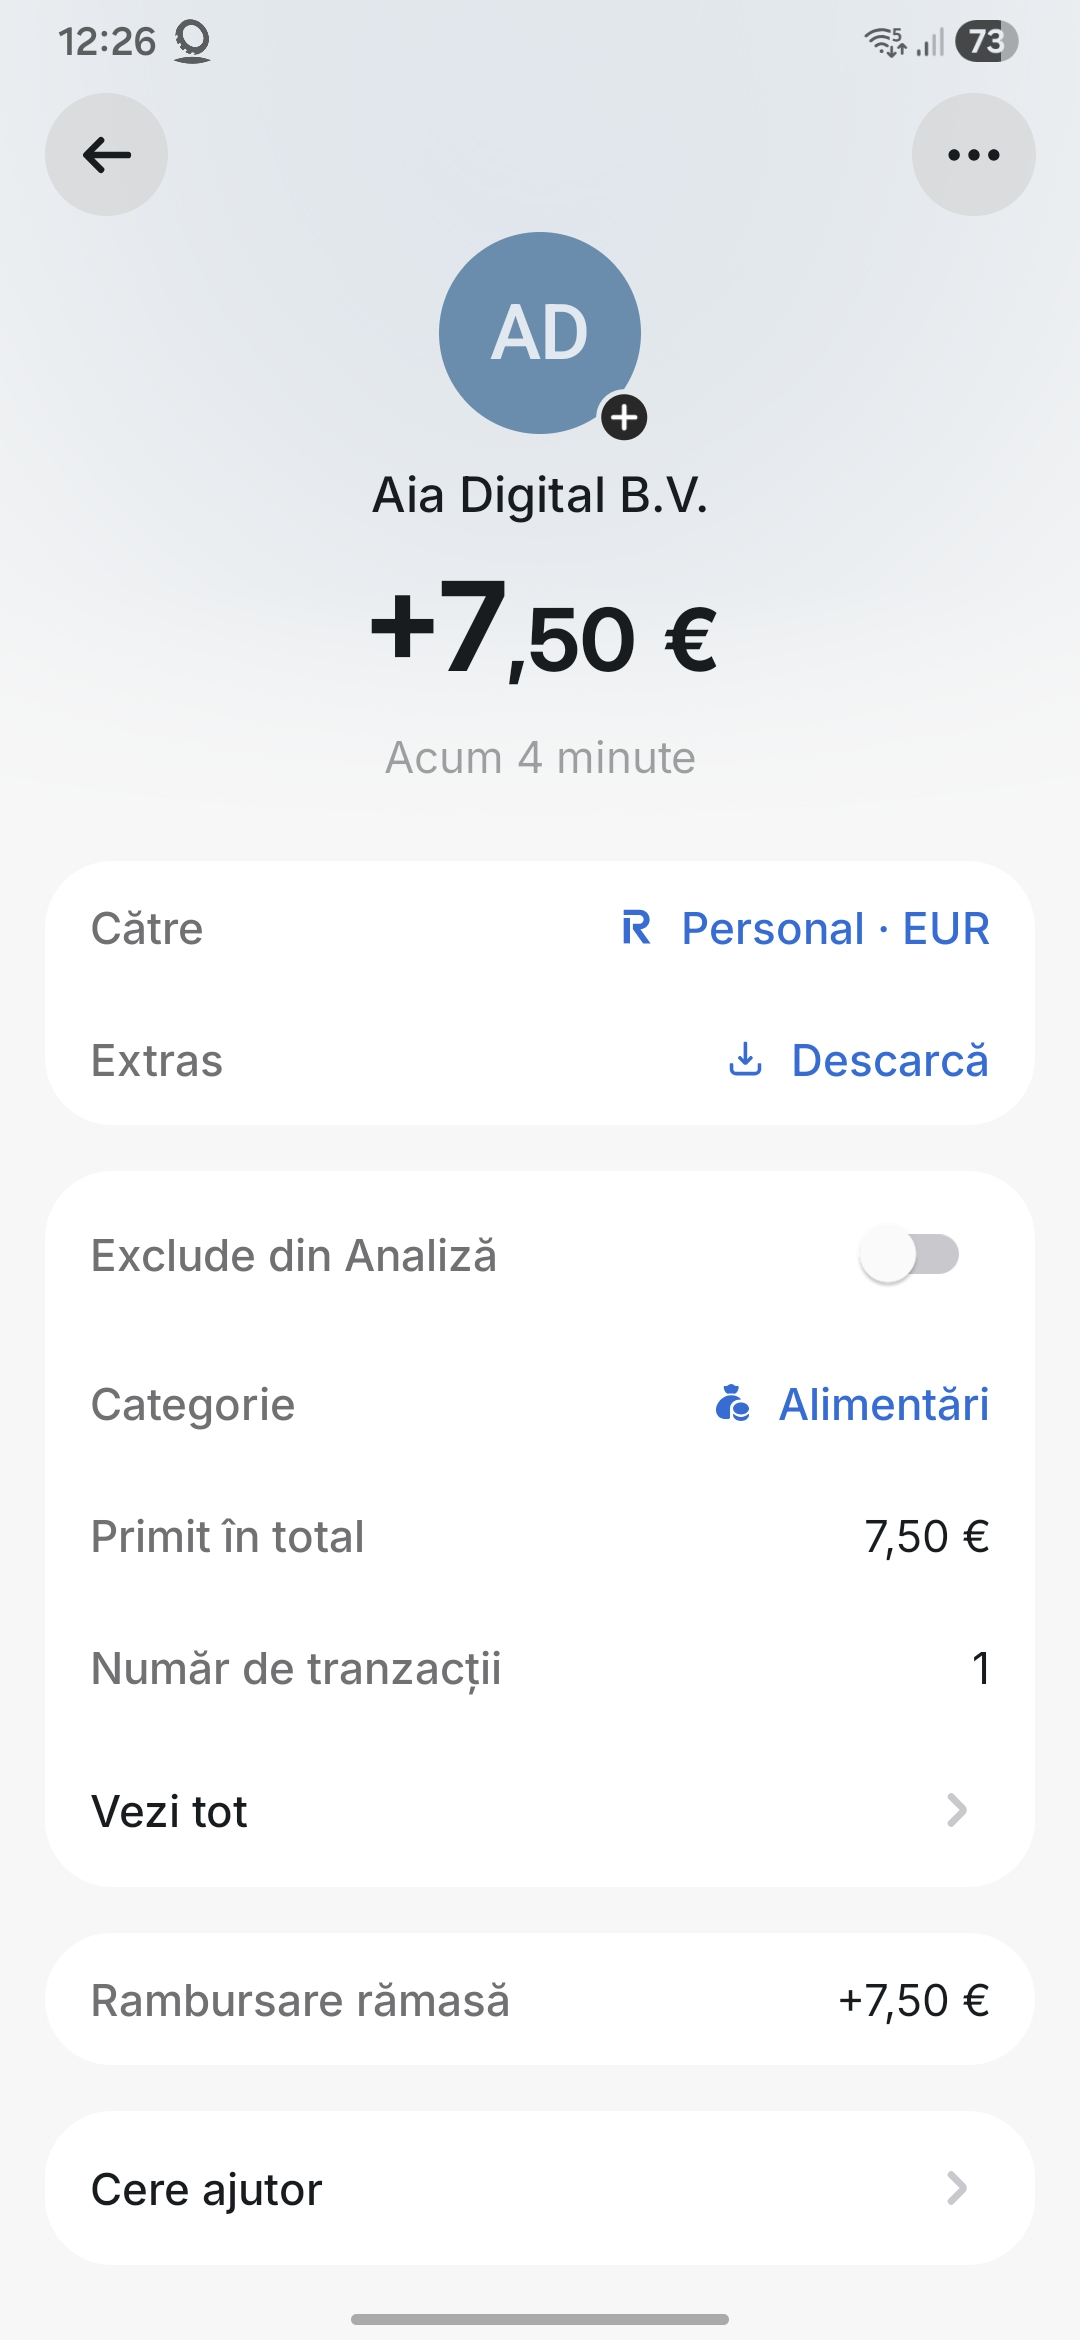Tap the Aia Digital B.V. merchant name
The width and height of the screenshot is (1080, 2340).
pyautogui.click(x=540, y=495)
